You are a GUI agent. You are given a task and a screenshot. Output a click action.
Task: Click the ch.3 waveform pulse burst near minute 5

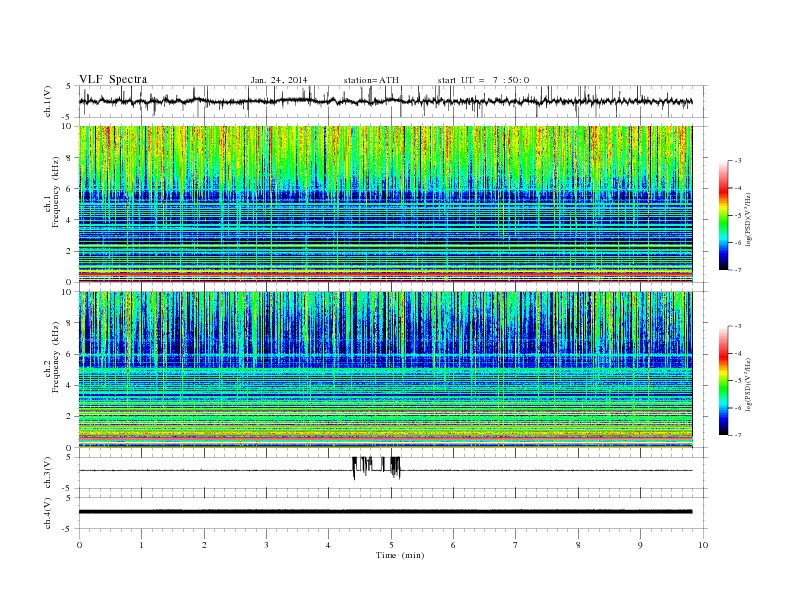tap(395, 468)
